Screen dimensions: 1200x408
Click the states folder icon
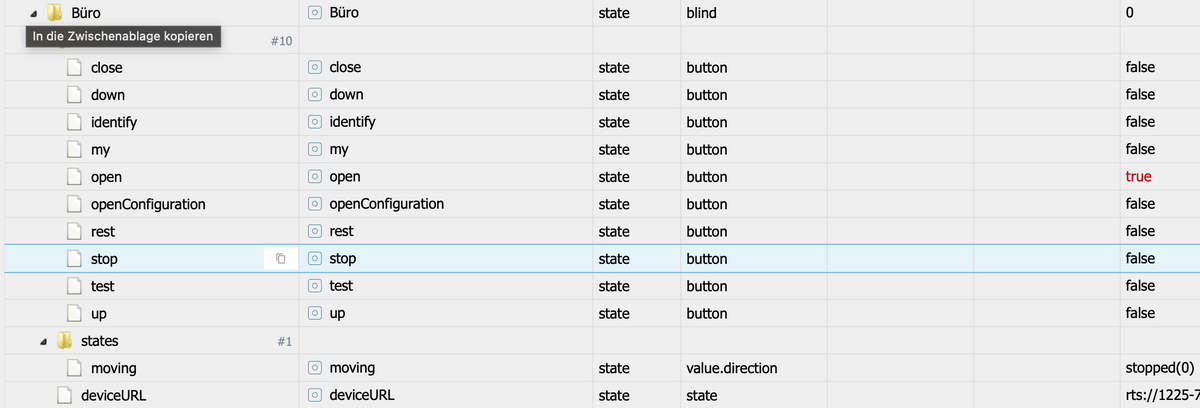tap(64, 341)
